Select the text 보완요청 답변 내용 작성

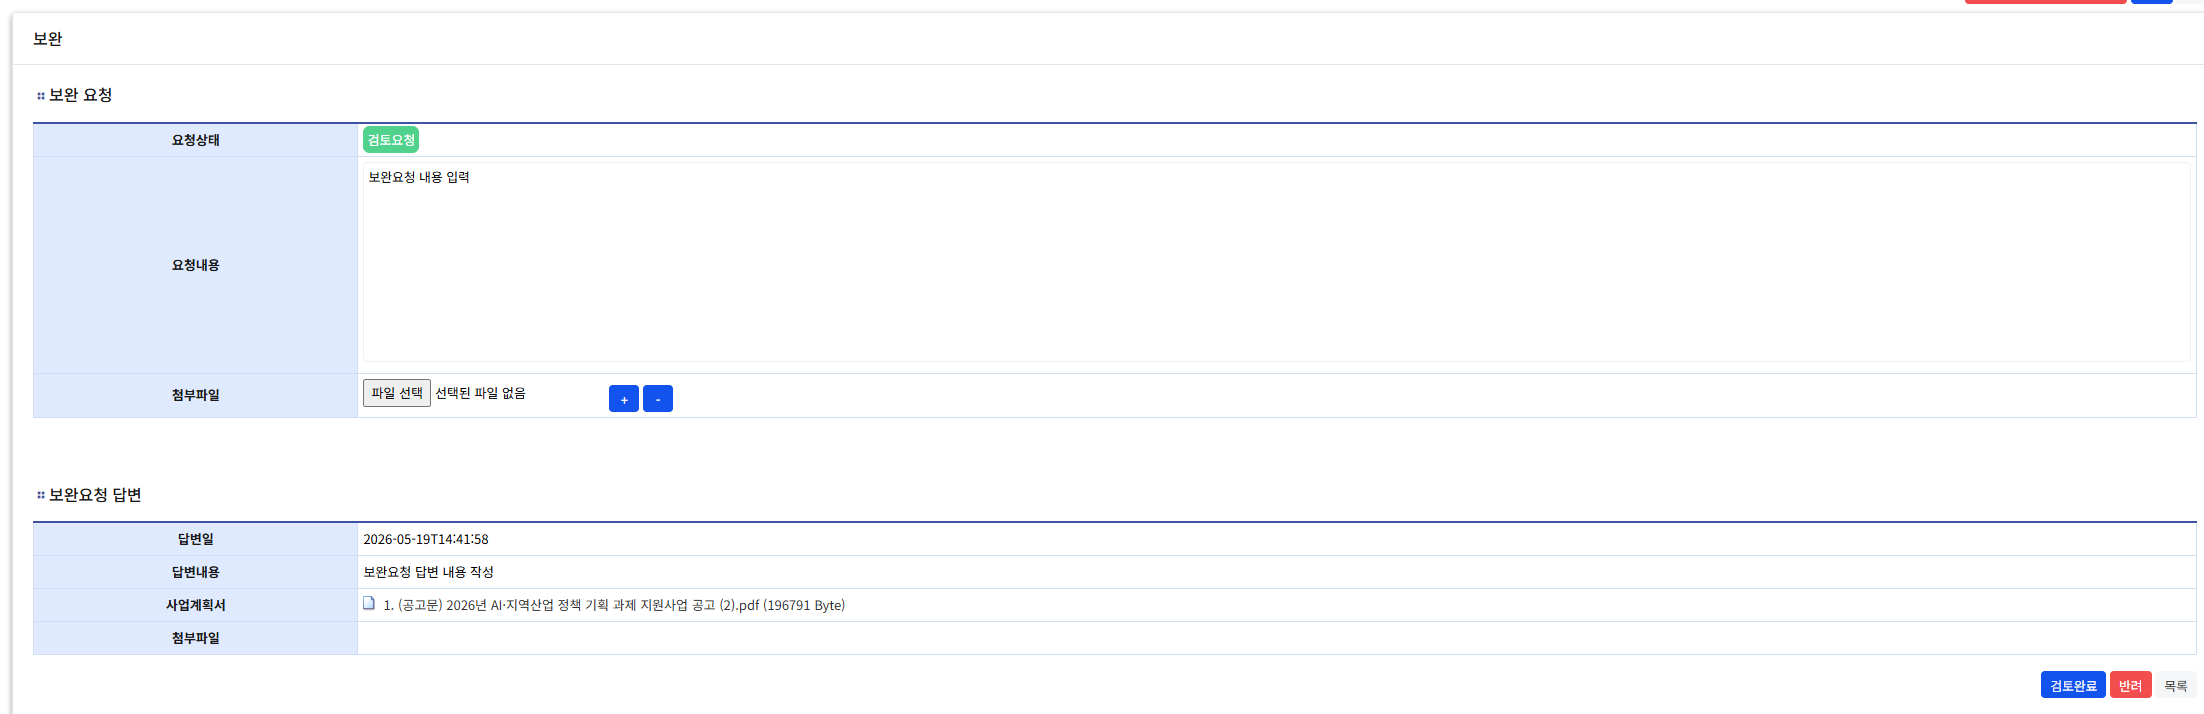pyautogui.click(x=428, y=572)
